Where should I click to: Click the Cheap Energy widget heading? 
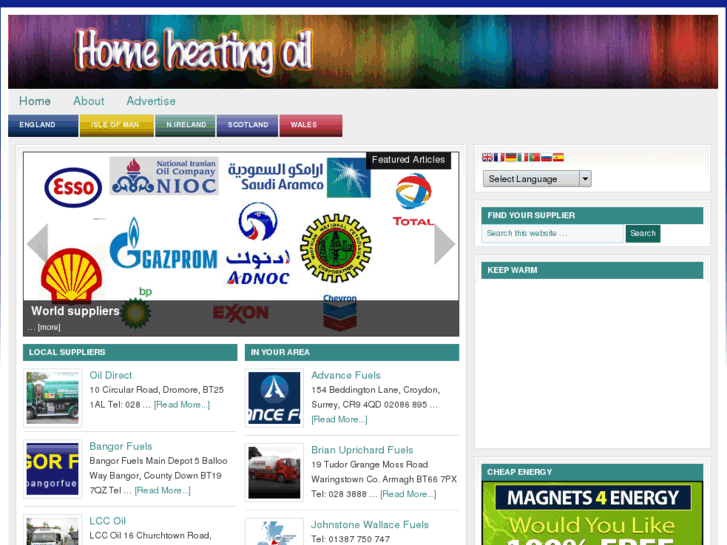tap(592, 472)
